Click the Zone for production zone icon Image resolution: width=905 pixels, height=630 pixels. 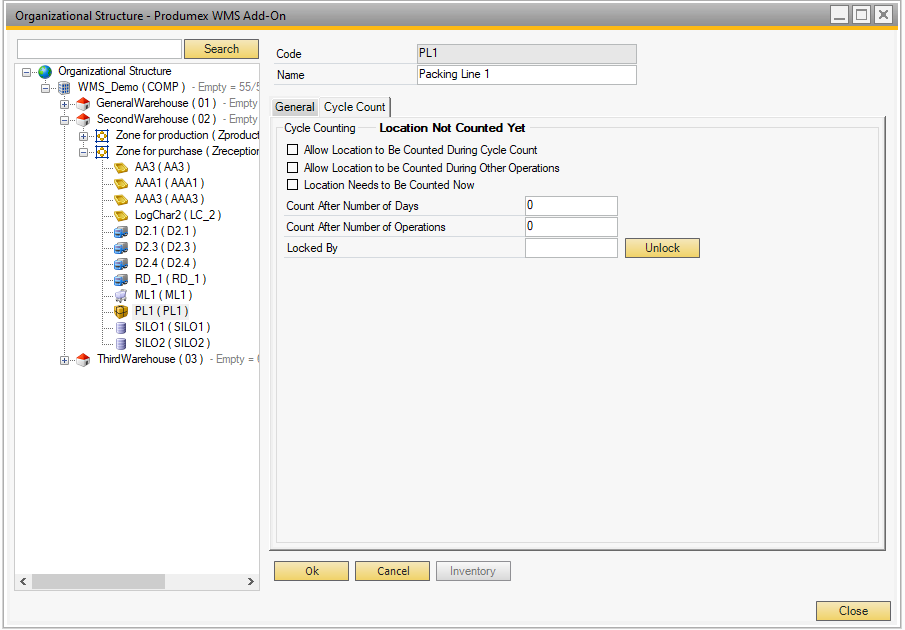102,136
